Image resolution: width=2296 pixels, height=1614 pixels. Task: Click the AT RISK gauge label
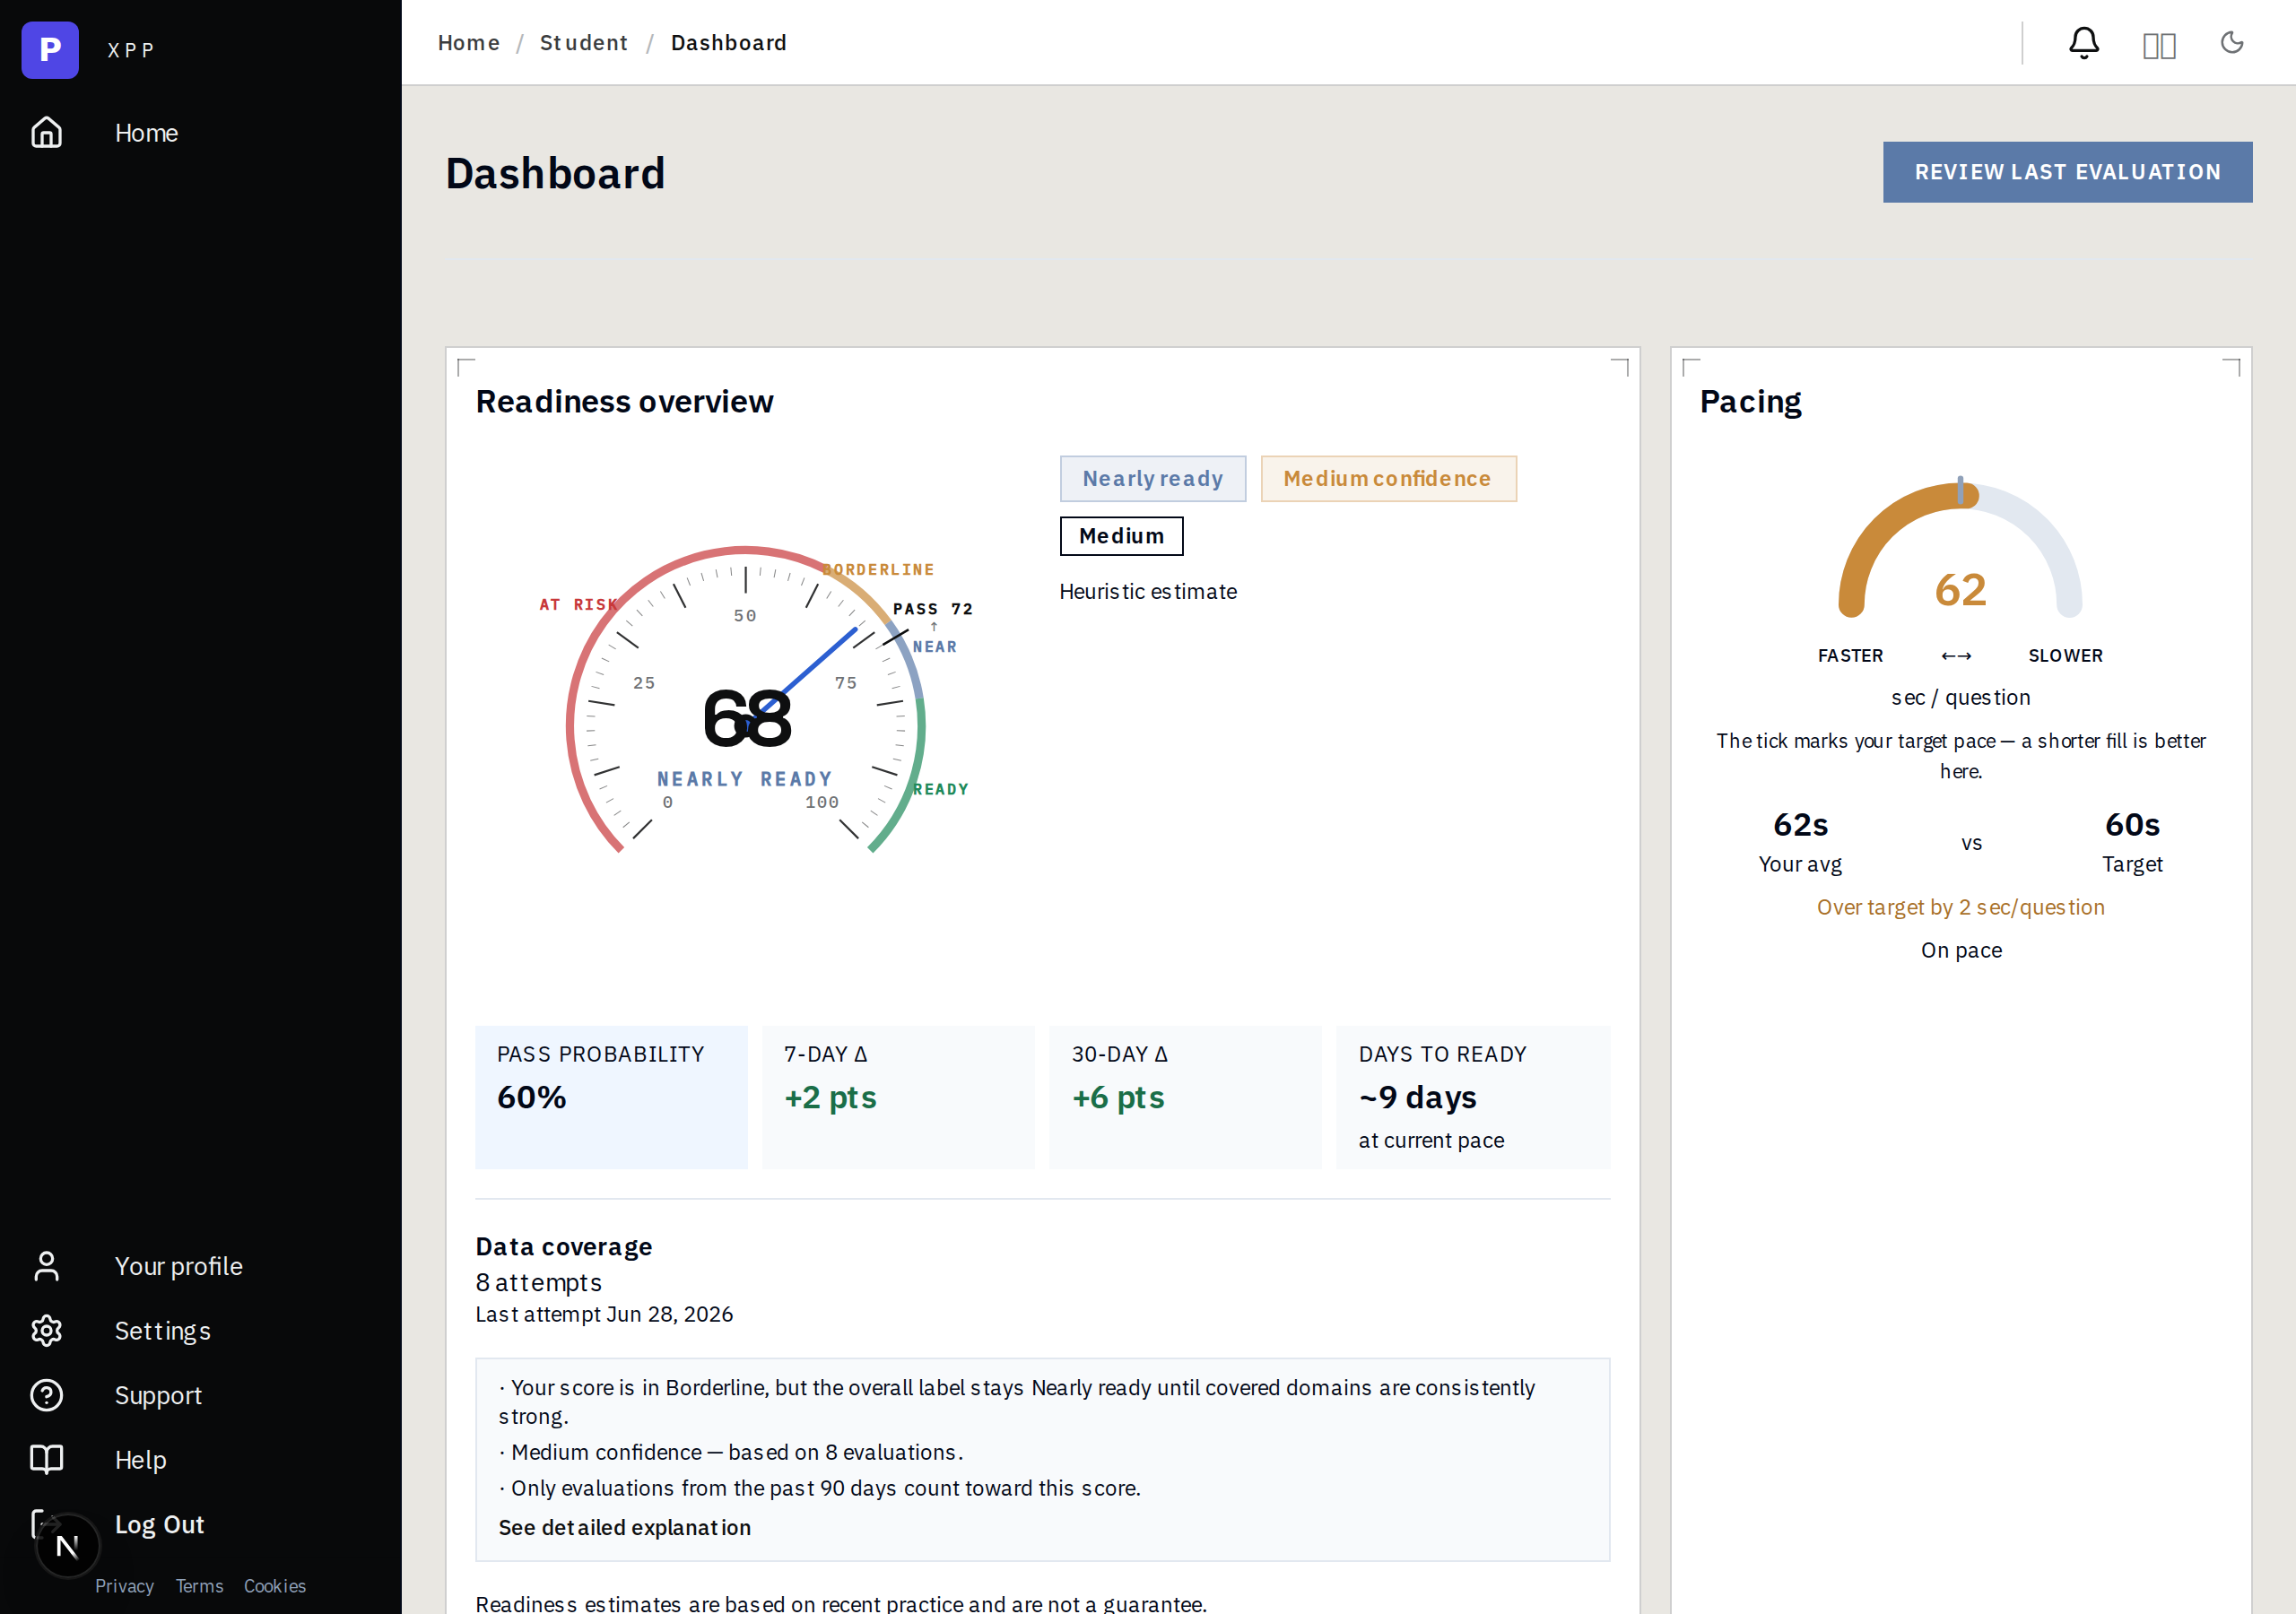tap(579, 605)
